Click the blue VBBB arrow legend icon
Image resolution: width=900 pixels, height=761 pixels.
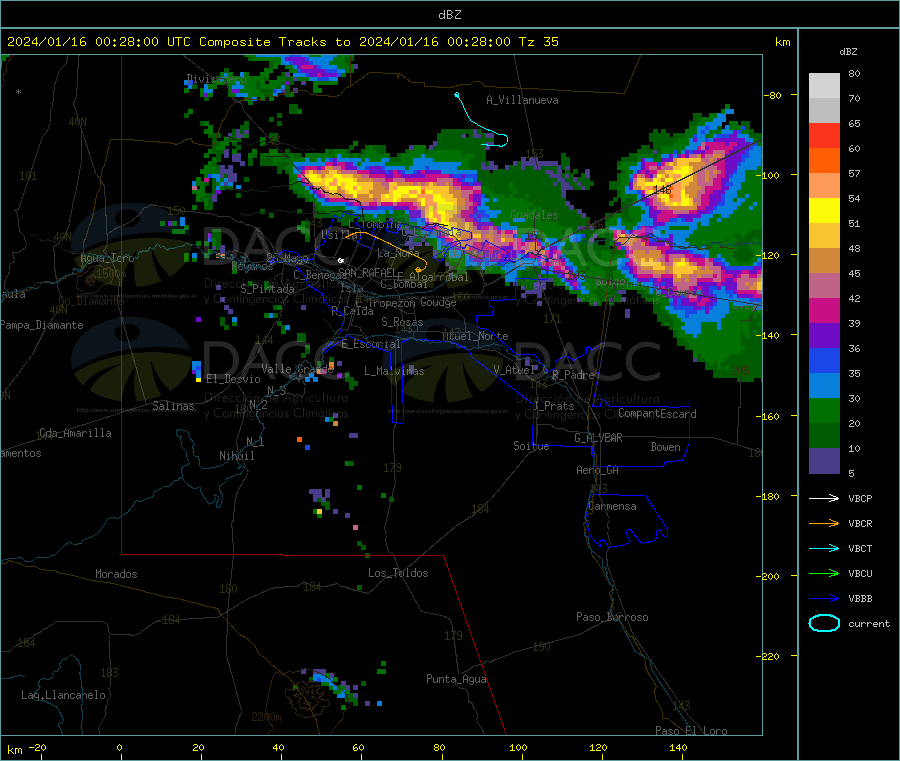point(824,599)
